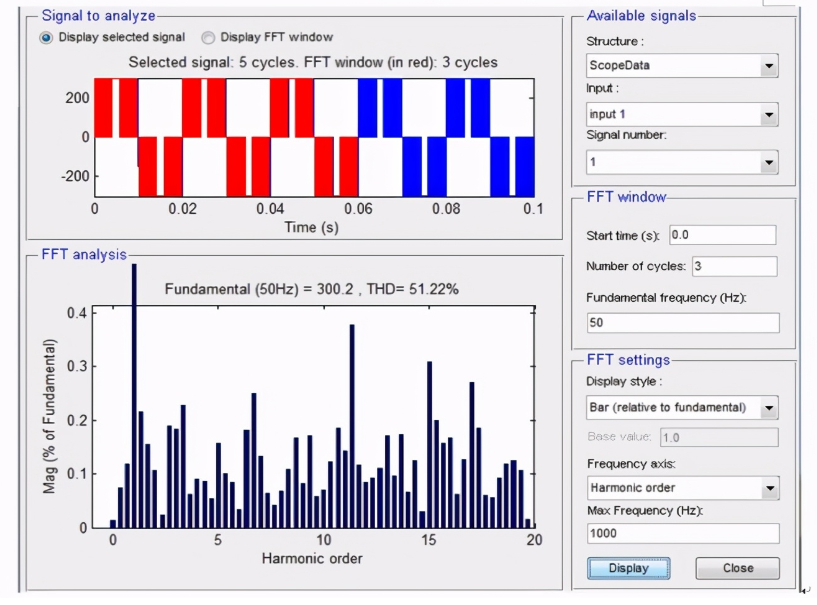This screenshot has width=817, height=605.
Task: Click the Max Frequency input field
Action: 683,534
